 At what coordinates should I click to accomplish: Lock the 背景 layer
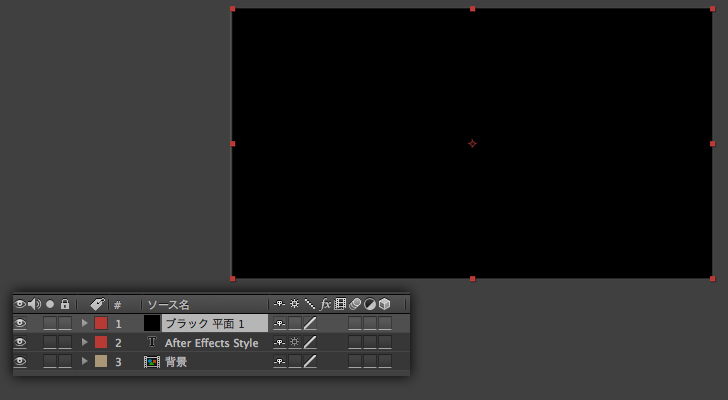[x=65, y=361]
